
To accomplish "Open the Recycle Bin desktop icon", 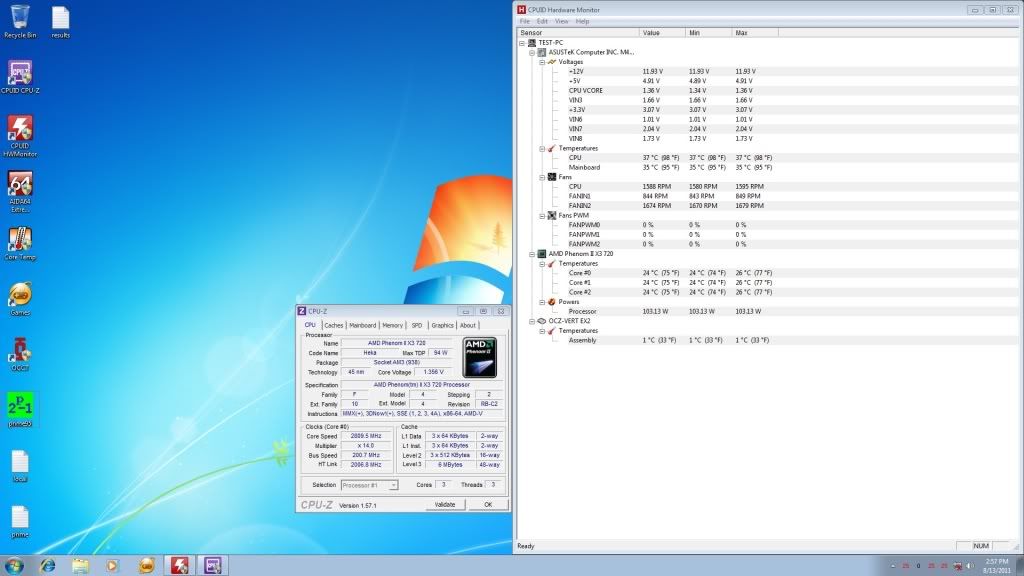I will tap(20, 21).
